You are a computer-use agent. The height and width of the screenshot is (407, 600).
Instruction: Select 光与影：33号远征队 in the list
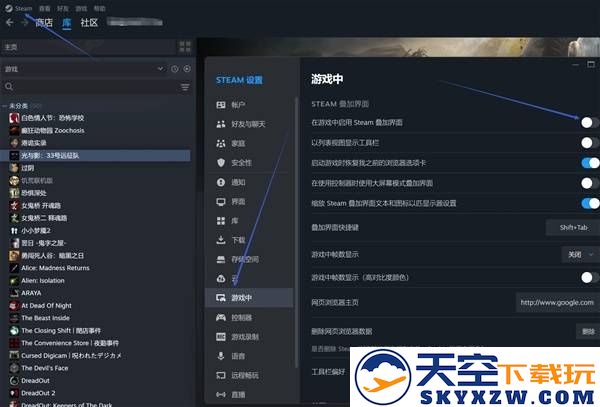point(96,155)
